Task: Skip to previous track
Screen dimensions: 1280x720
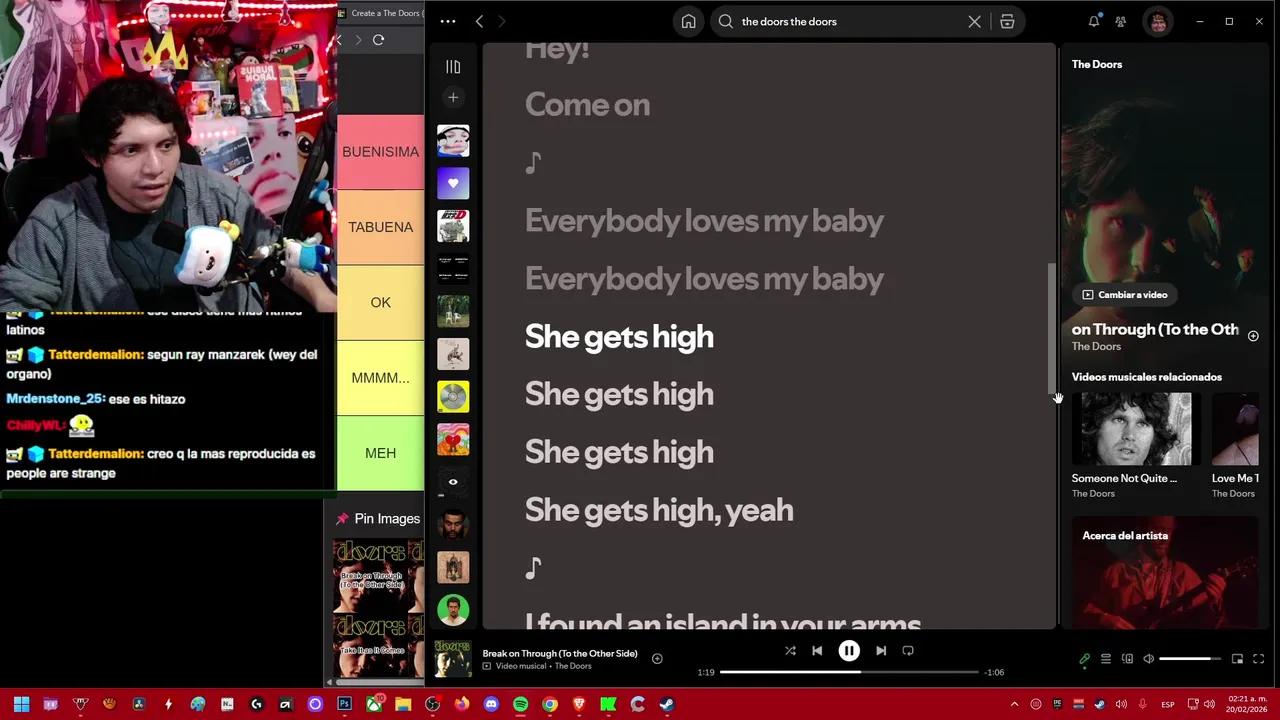Action: [x=817, y=651]
